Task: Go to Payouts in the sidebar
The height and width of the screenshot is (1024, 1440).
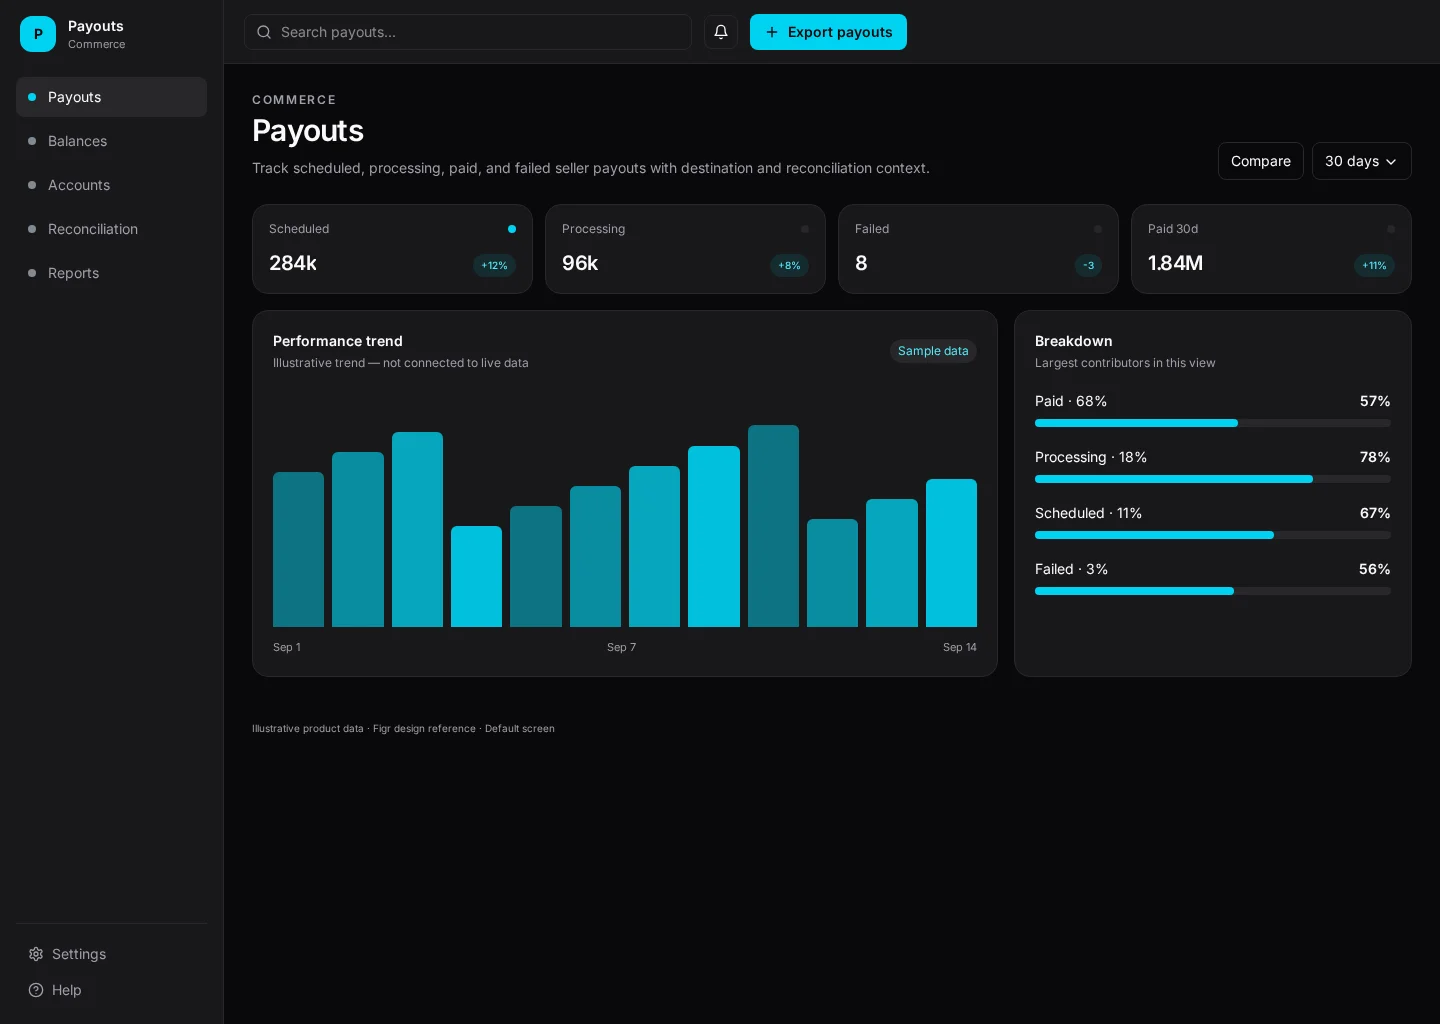Action: (x=111, y=97)
